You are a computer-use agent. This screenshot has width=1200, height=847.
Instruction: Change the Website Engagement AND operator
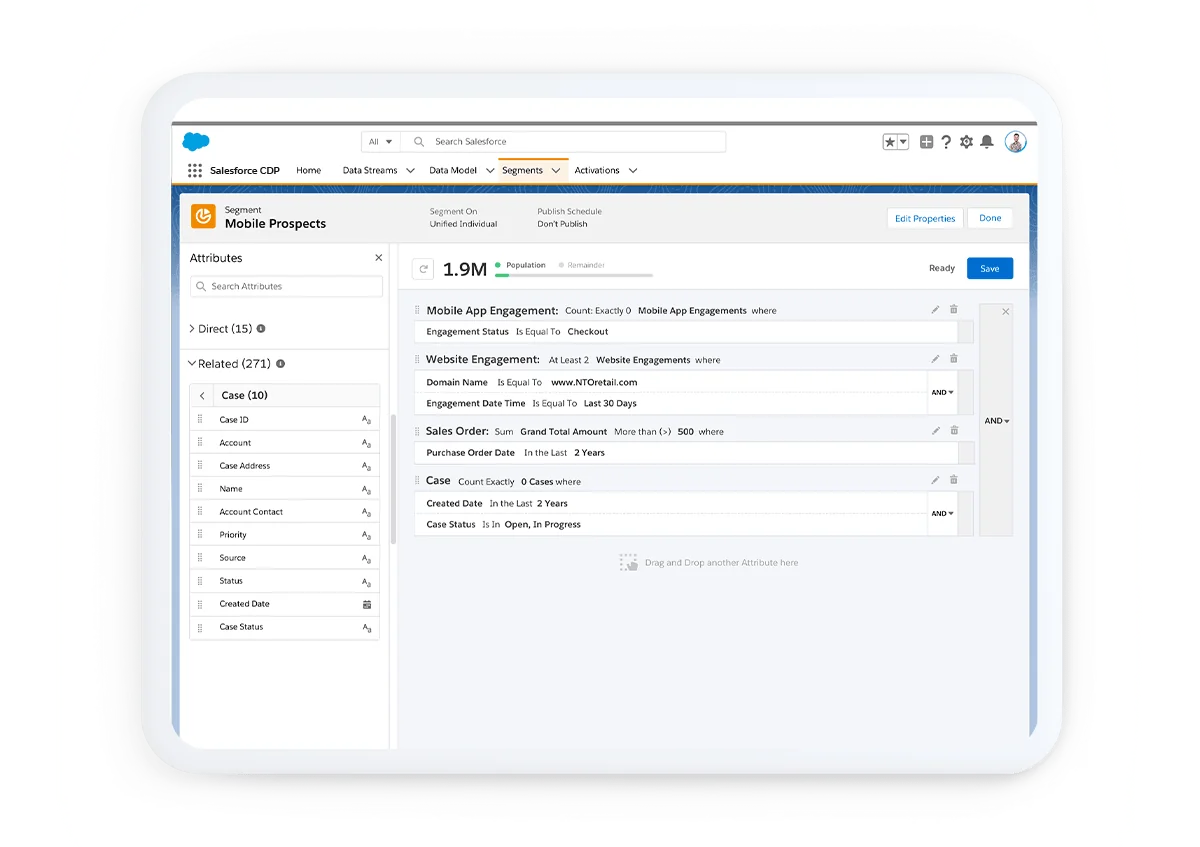tap(942, 393)
